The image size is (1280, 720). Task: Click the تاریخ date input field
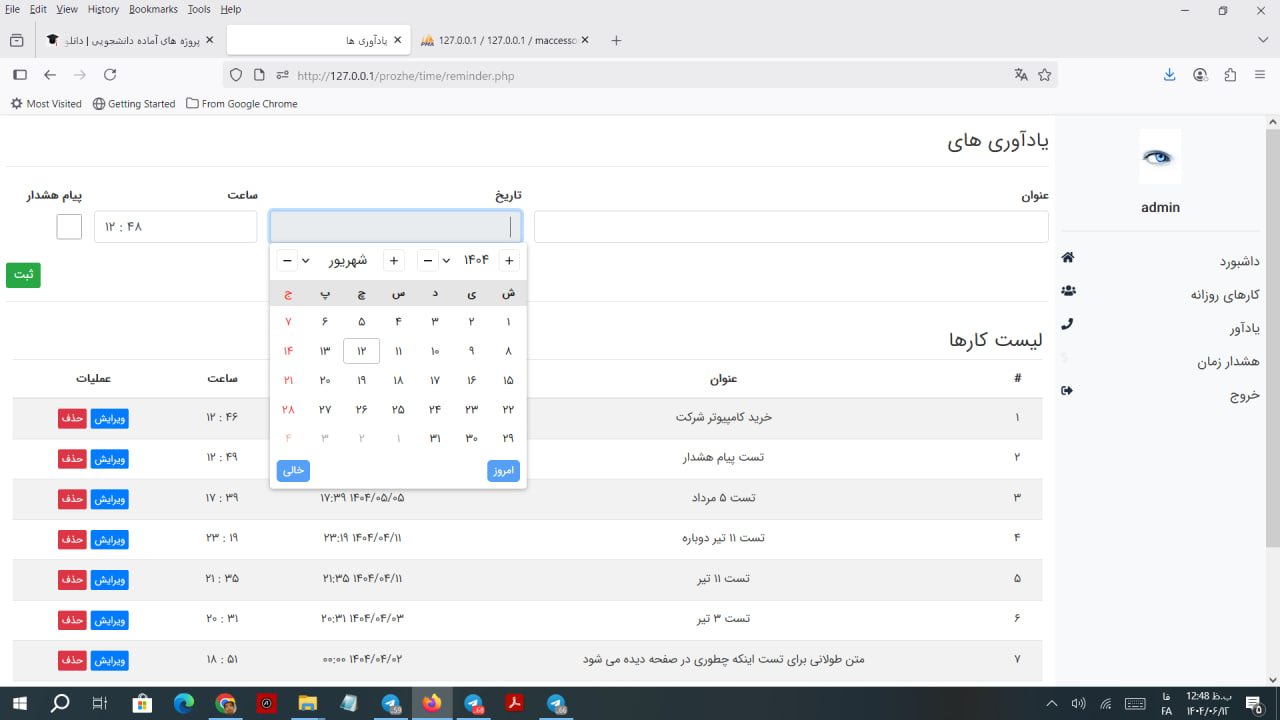pyautogui.click(x=395, y=227)
